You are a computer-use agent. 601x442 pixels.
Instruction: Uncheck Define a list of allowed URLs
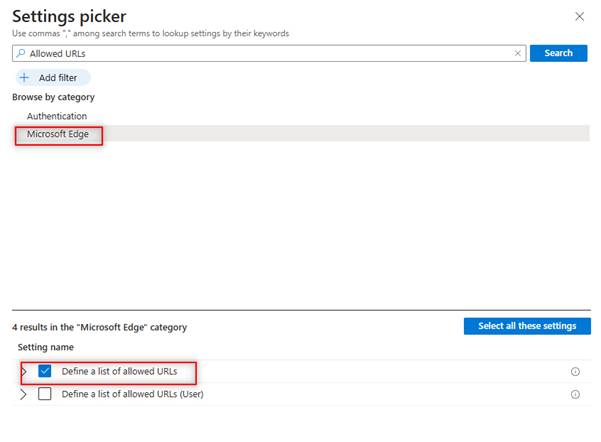click(44, 371)
